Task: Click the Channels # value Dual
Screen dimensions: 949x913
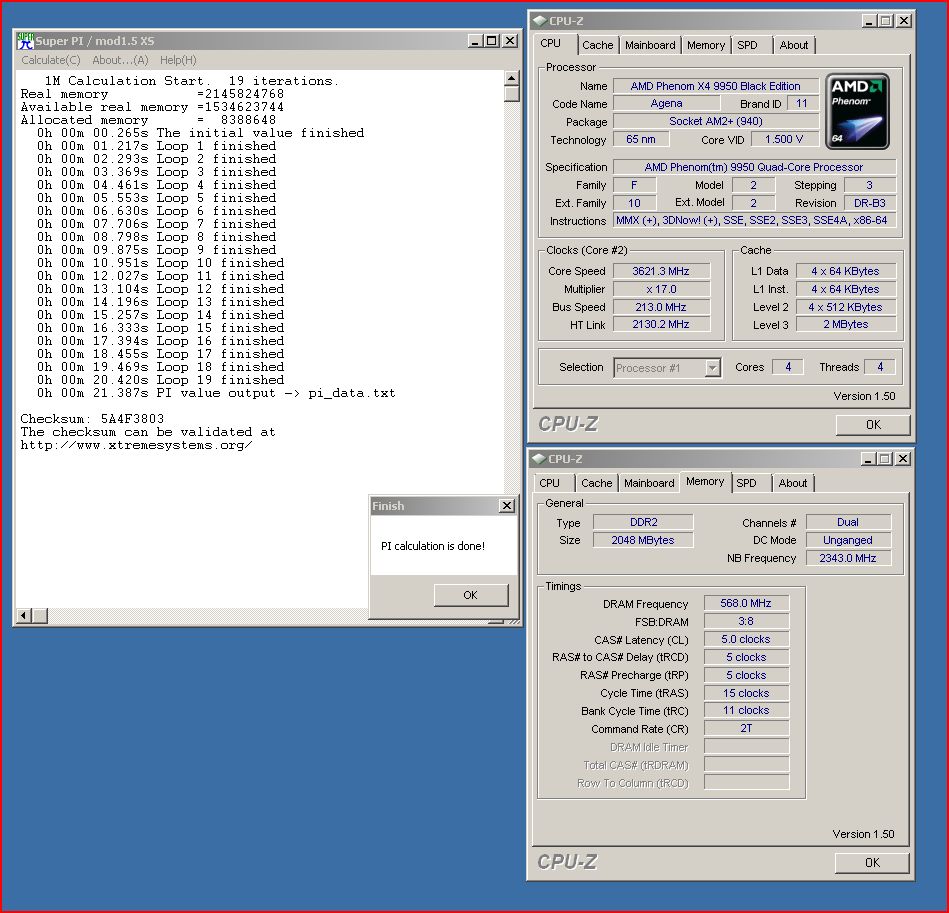Action: pyautogui.click(x=848, y=522)
